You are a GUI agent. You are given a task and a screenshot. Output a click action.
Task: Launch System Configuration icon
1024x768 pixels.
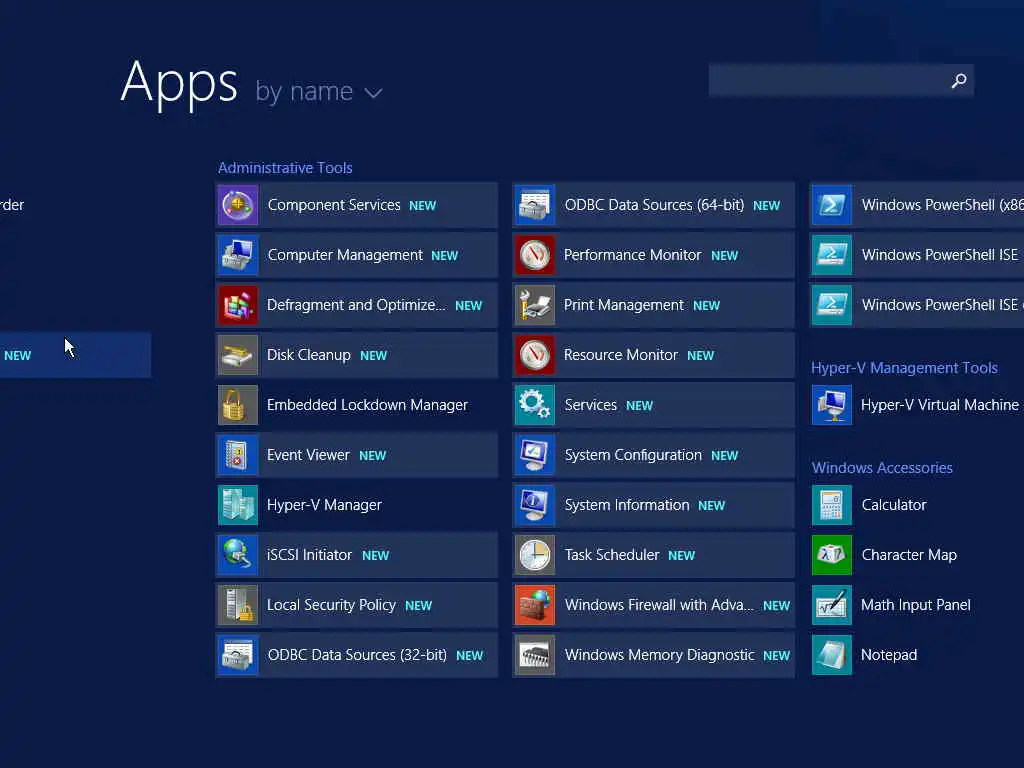coord(535,455)
